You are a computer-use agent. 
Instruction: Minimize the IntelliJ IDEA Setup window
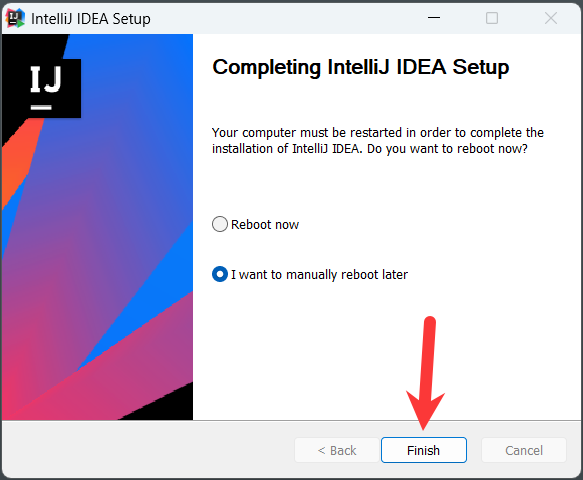[x=434, y=18]
